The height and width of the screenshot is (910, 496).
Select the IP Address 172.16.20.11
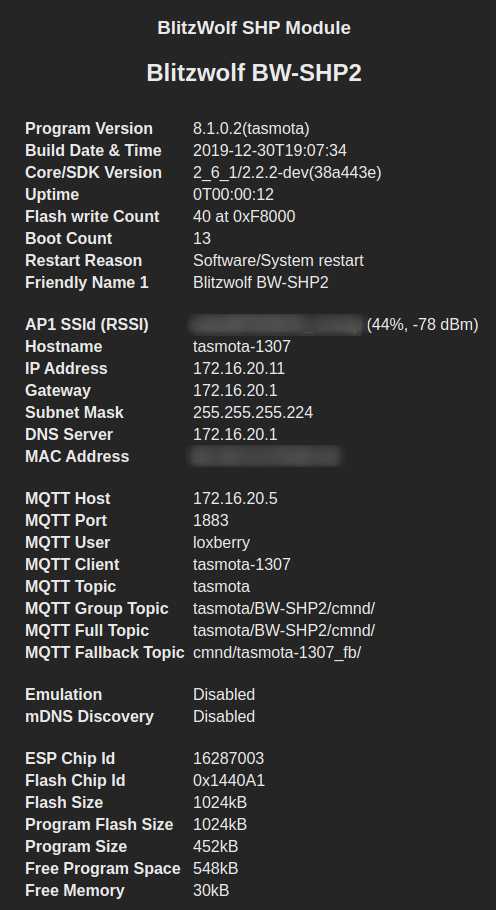click(239, 369)
